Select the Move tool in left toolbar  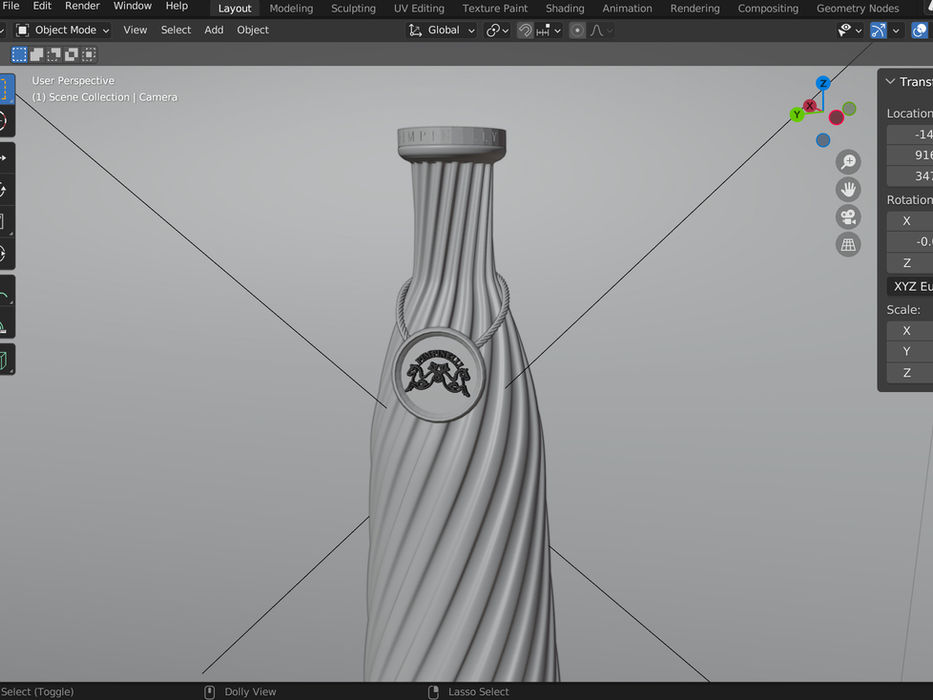(x=5, y=158)
